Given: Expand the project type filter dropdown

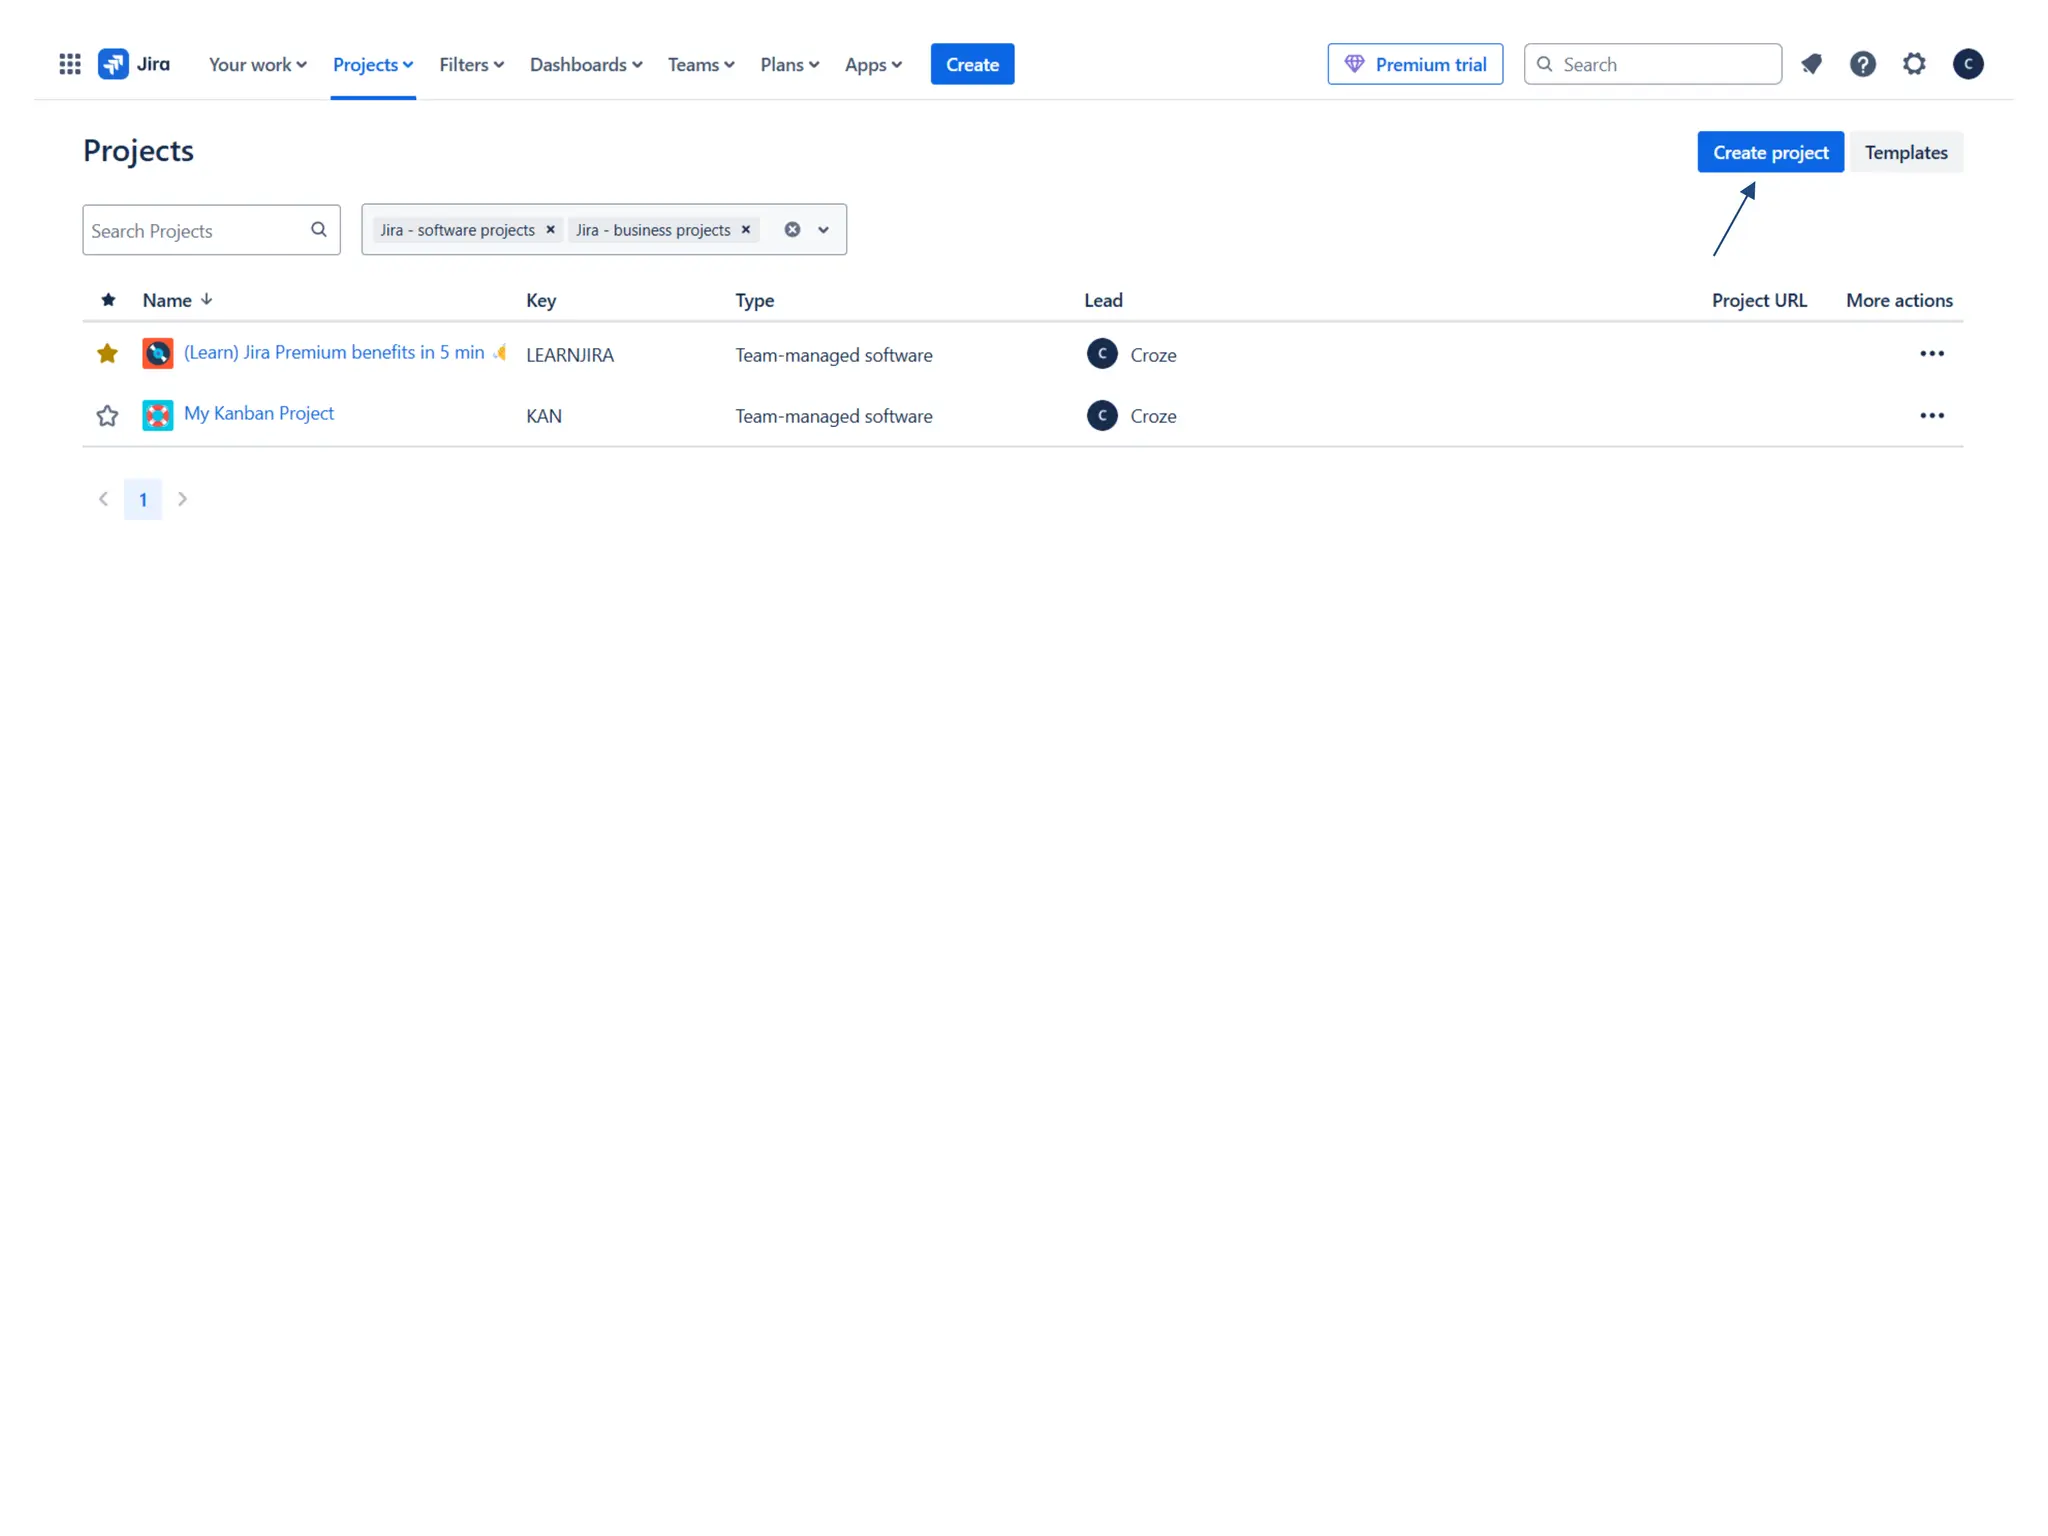Looking at the screenshot, I should (x=823, y=230).
